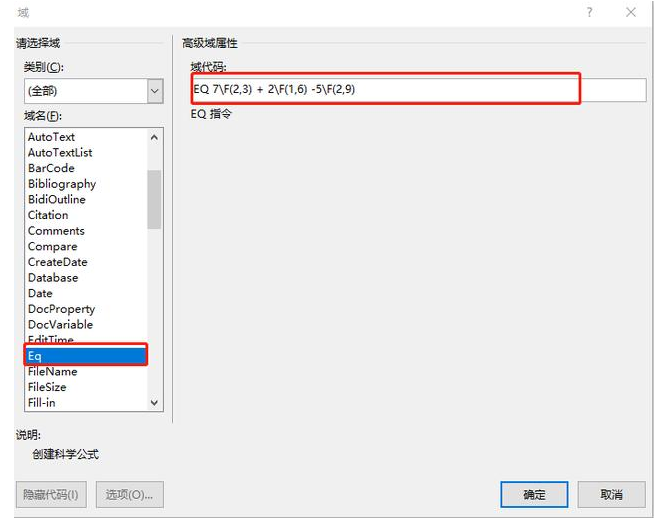Choose Comments field from list
This screenshot has height=518, width=658.
point(56,231)
